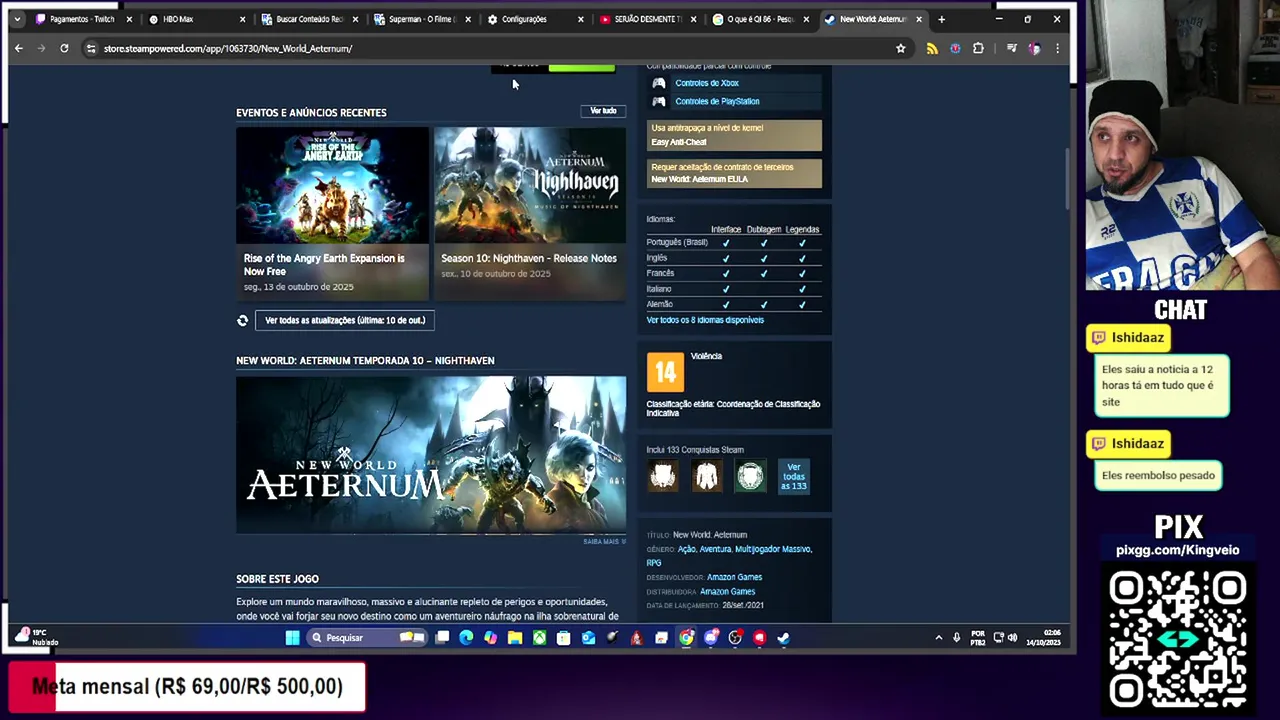Click the PlayStation controller icon
The height and width of the screenshot is (720, 1280).
coord(658,101)
